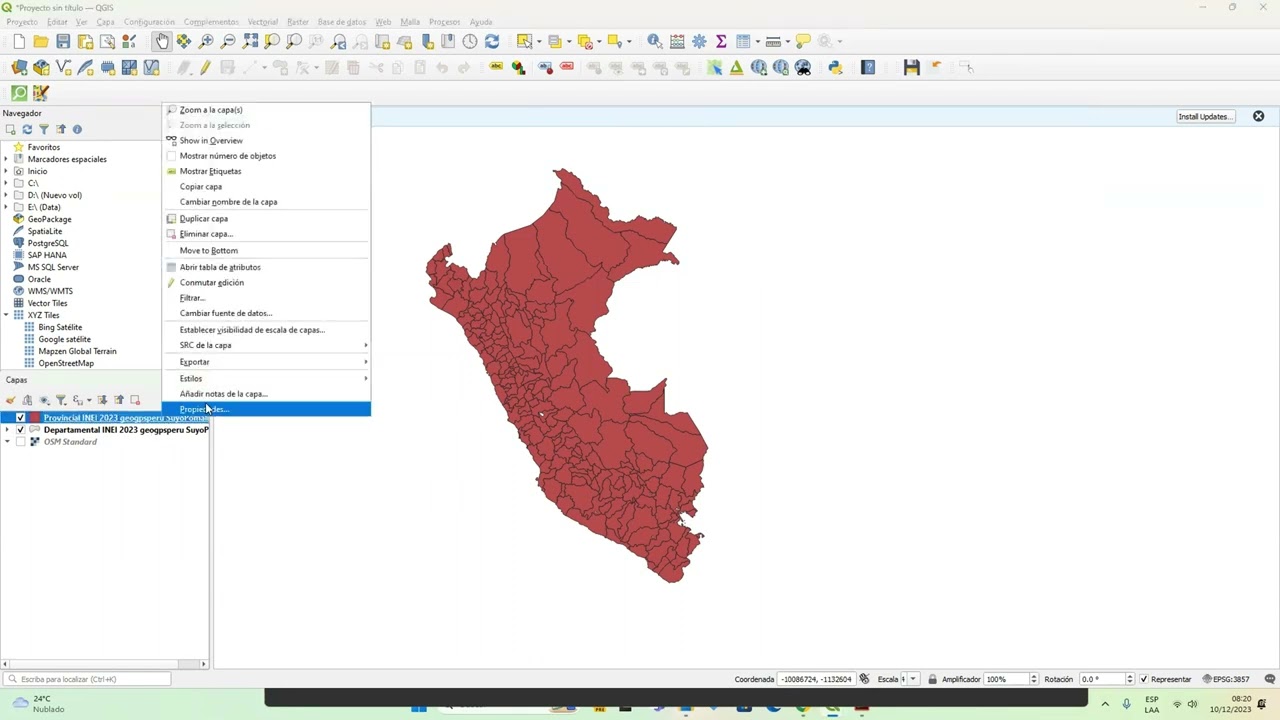This screenshot has height=720, width=1280.
Task: Click 'Zoom a la capa(s)' menu entry
Action: coord(267,110)
